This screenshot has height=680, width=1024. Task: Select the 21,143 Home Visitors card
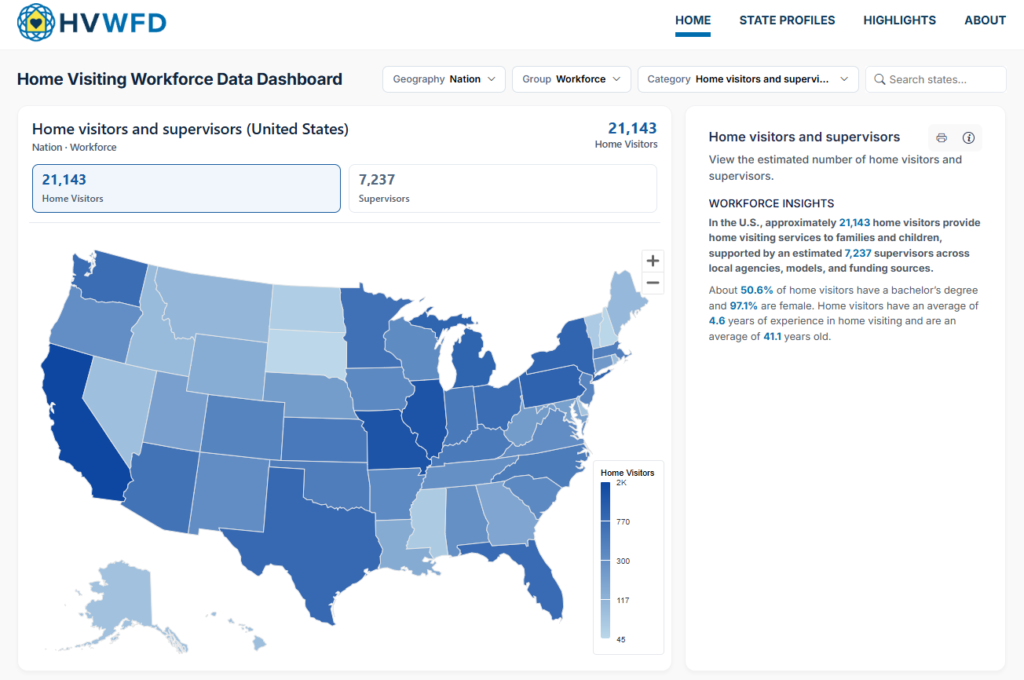tap(186, 188)
